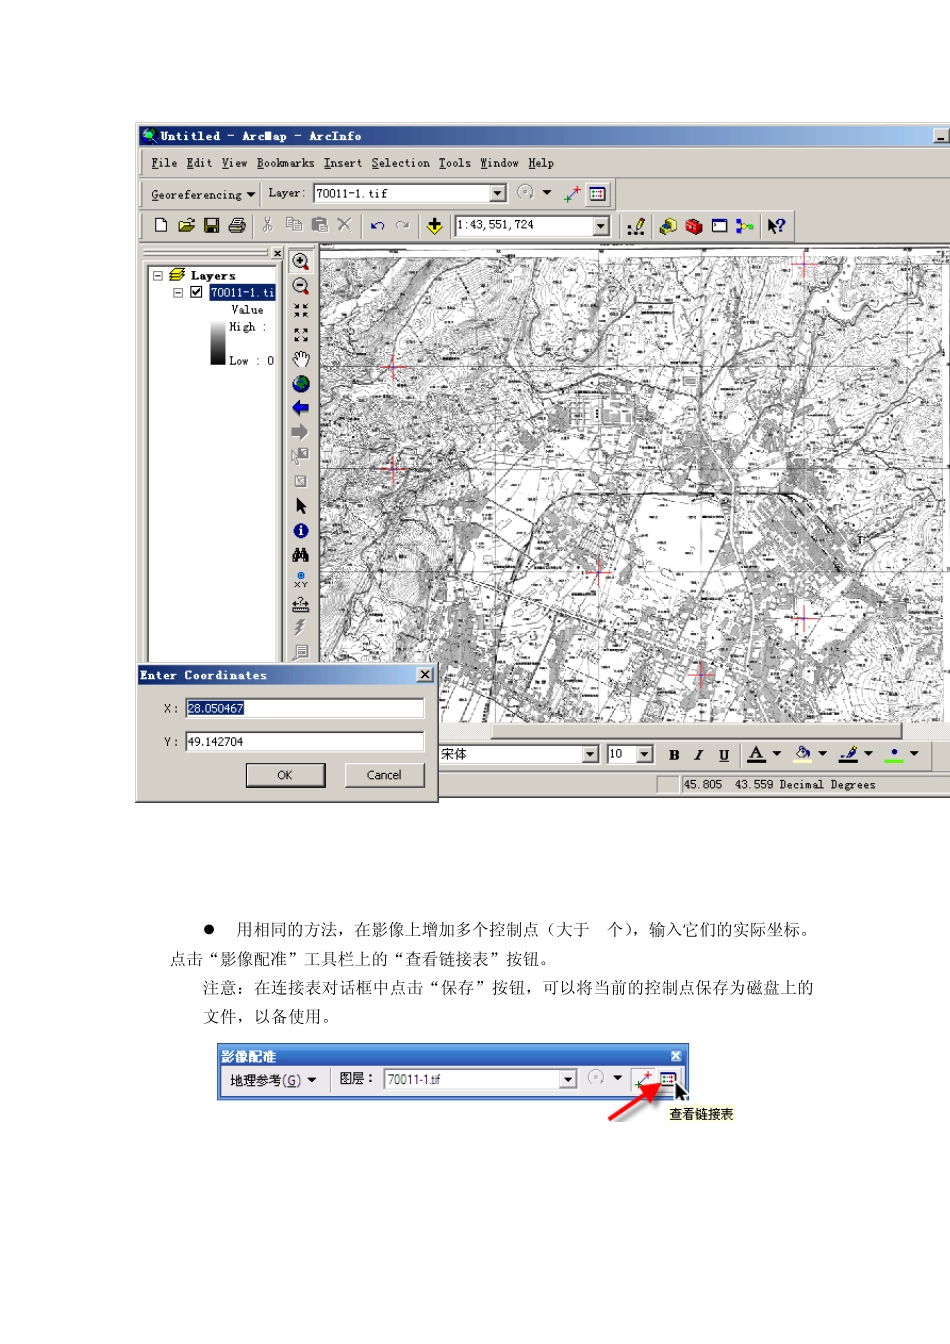Screen dimensions: 950x1344
Task: Click the Y coordinate input field
Action: coord(304,742)
